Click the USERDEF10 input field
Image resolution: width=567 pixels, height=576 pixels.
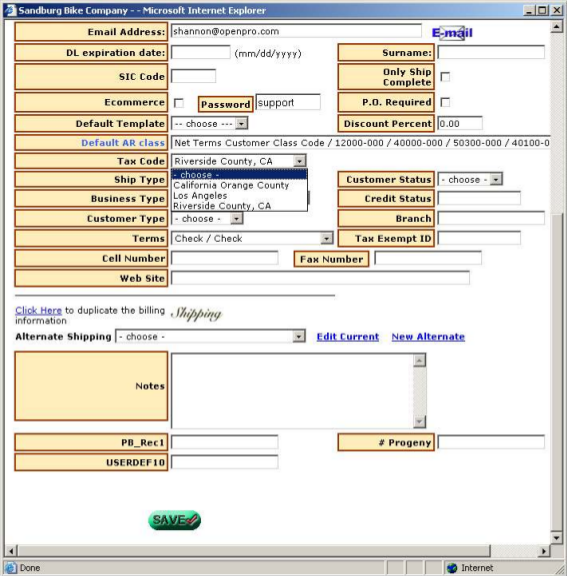click(x=225, y=462)
